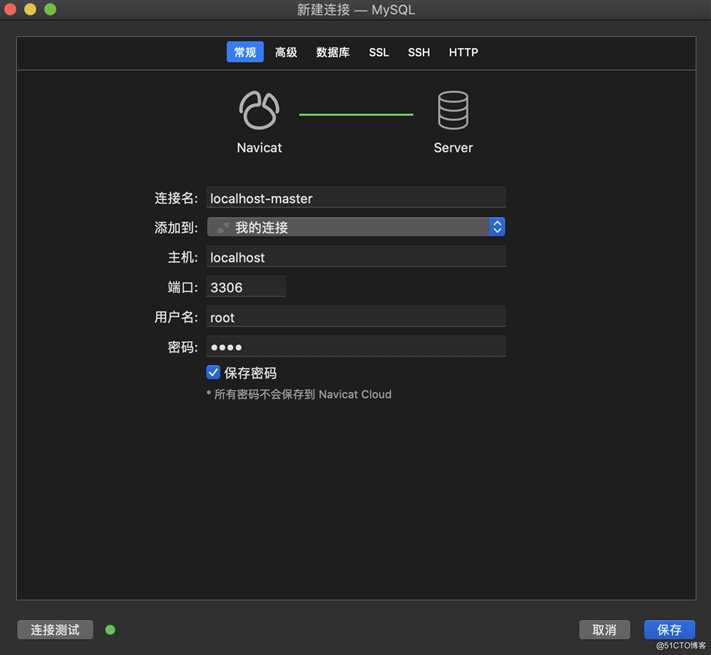This screenshot has height=655, width=711.
Task: Click the green connection status indicator
Action: [110, 630]
